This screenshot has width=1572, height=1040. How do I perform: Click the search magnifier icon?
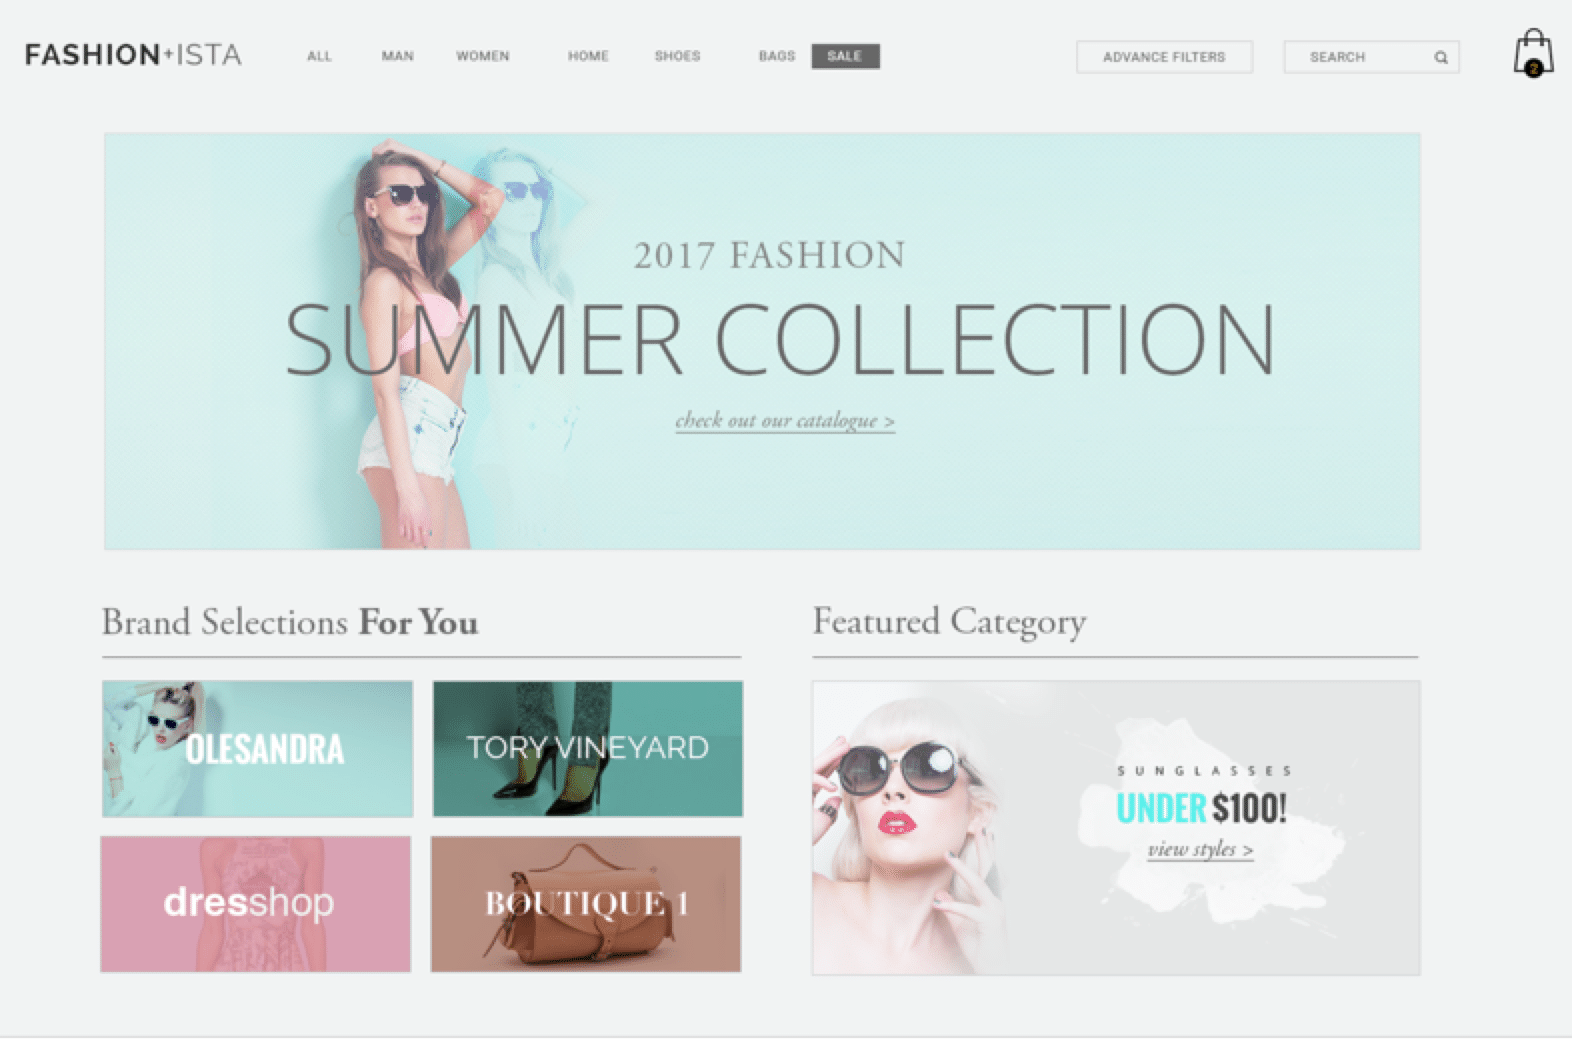click(1441, 57)
